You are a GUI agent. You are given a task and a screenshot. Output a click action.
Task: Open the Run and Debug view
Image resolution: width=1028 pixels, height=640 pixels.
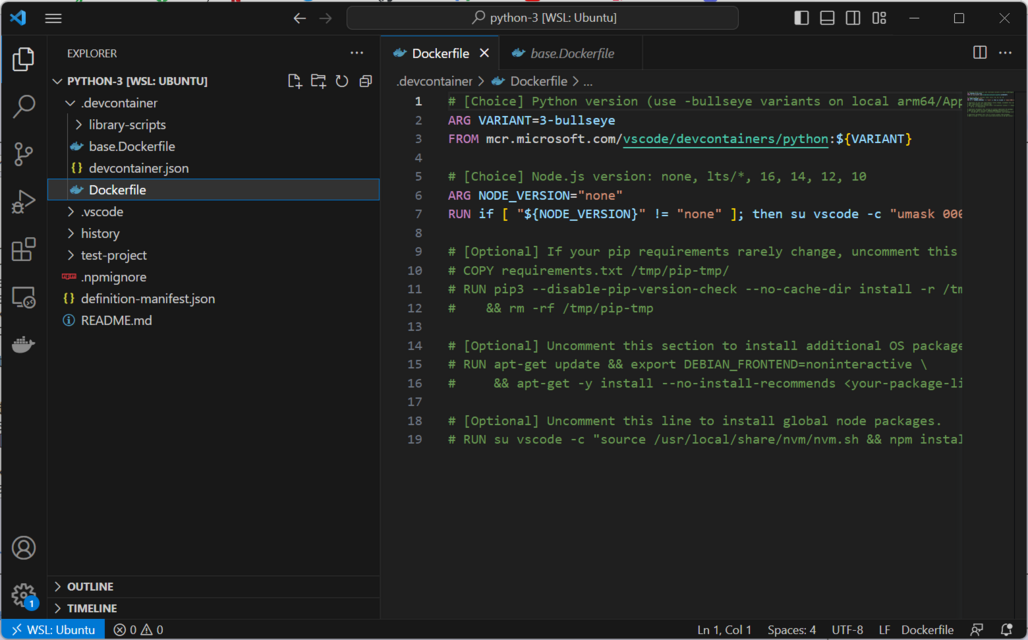[24, 202]
